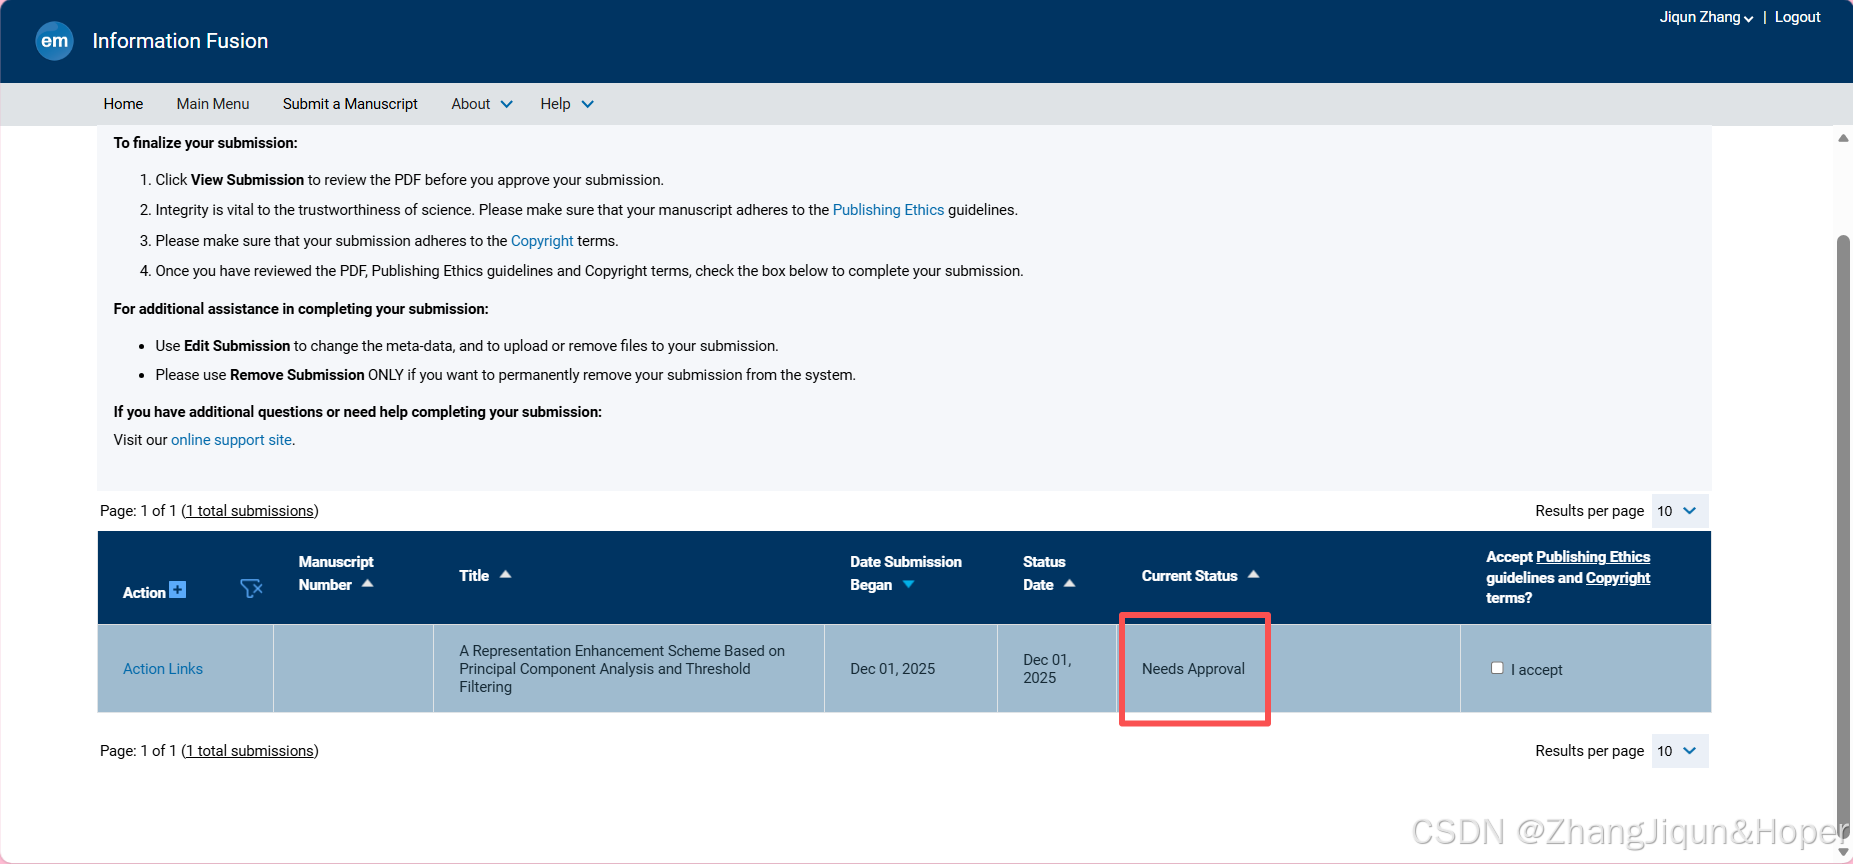Image resolution: width=1853 pixels, height=864 pixels.
Task: Select the manuscript title cell text
Action: tap(622, 669)
